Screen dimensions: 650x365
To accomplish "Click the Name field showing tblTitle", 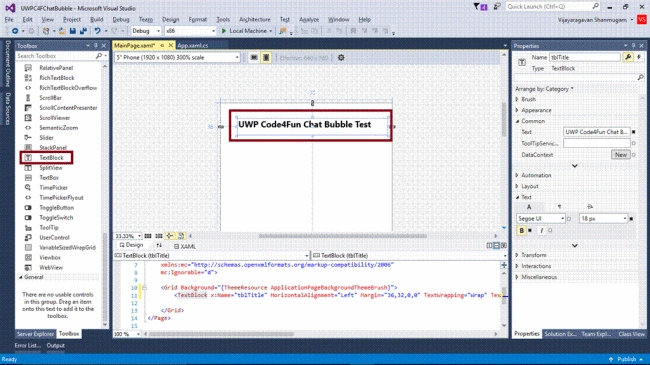I will tap(585, 57).
